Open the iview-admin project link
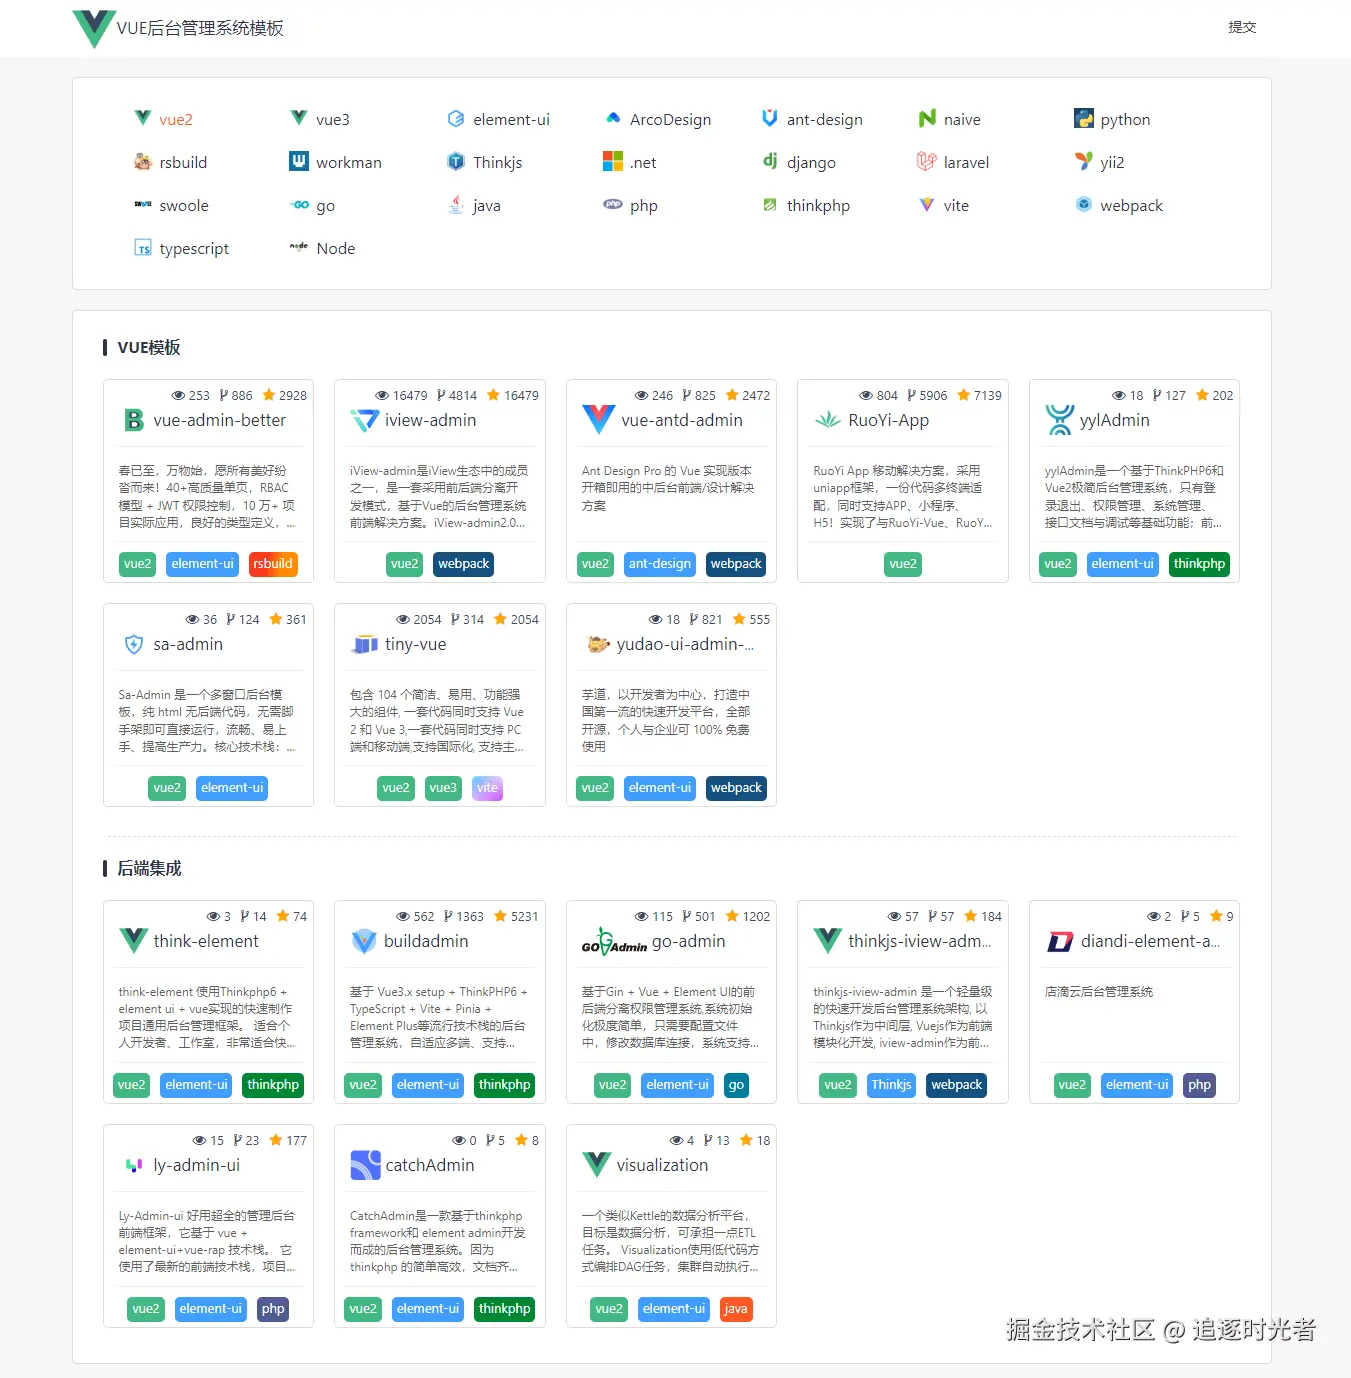1351x1378 pixels. point(431,420)
